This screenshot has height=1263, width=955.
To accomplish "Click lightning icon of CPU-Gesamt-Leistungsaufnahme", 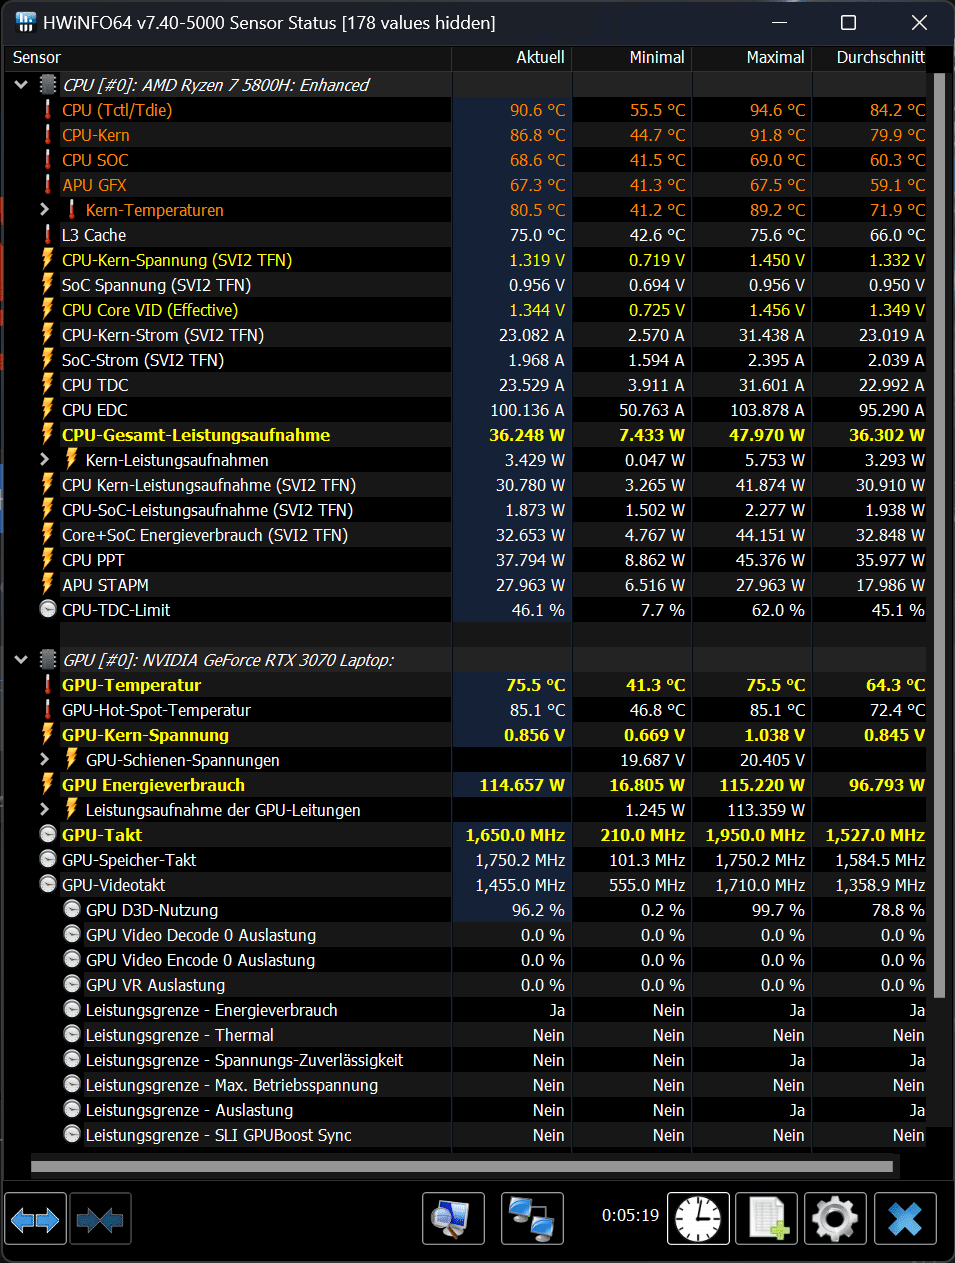I will click(47, 435).
